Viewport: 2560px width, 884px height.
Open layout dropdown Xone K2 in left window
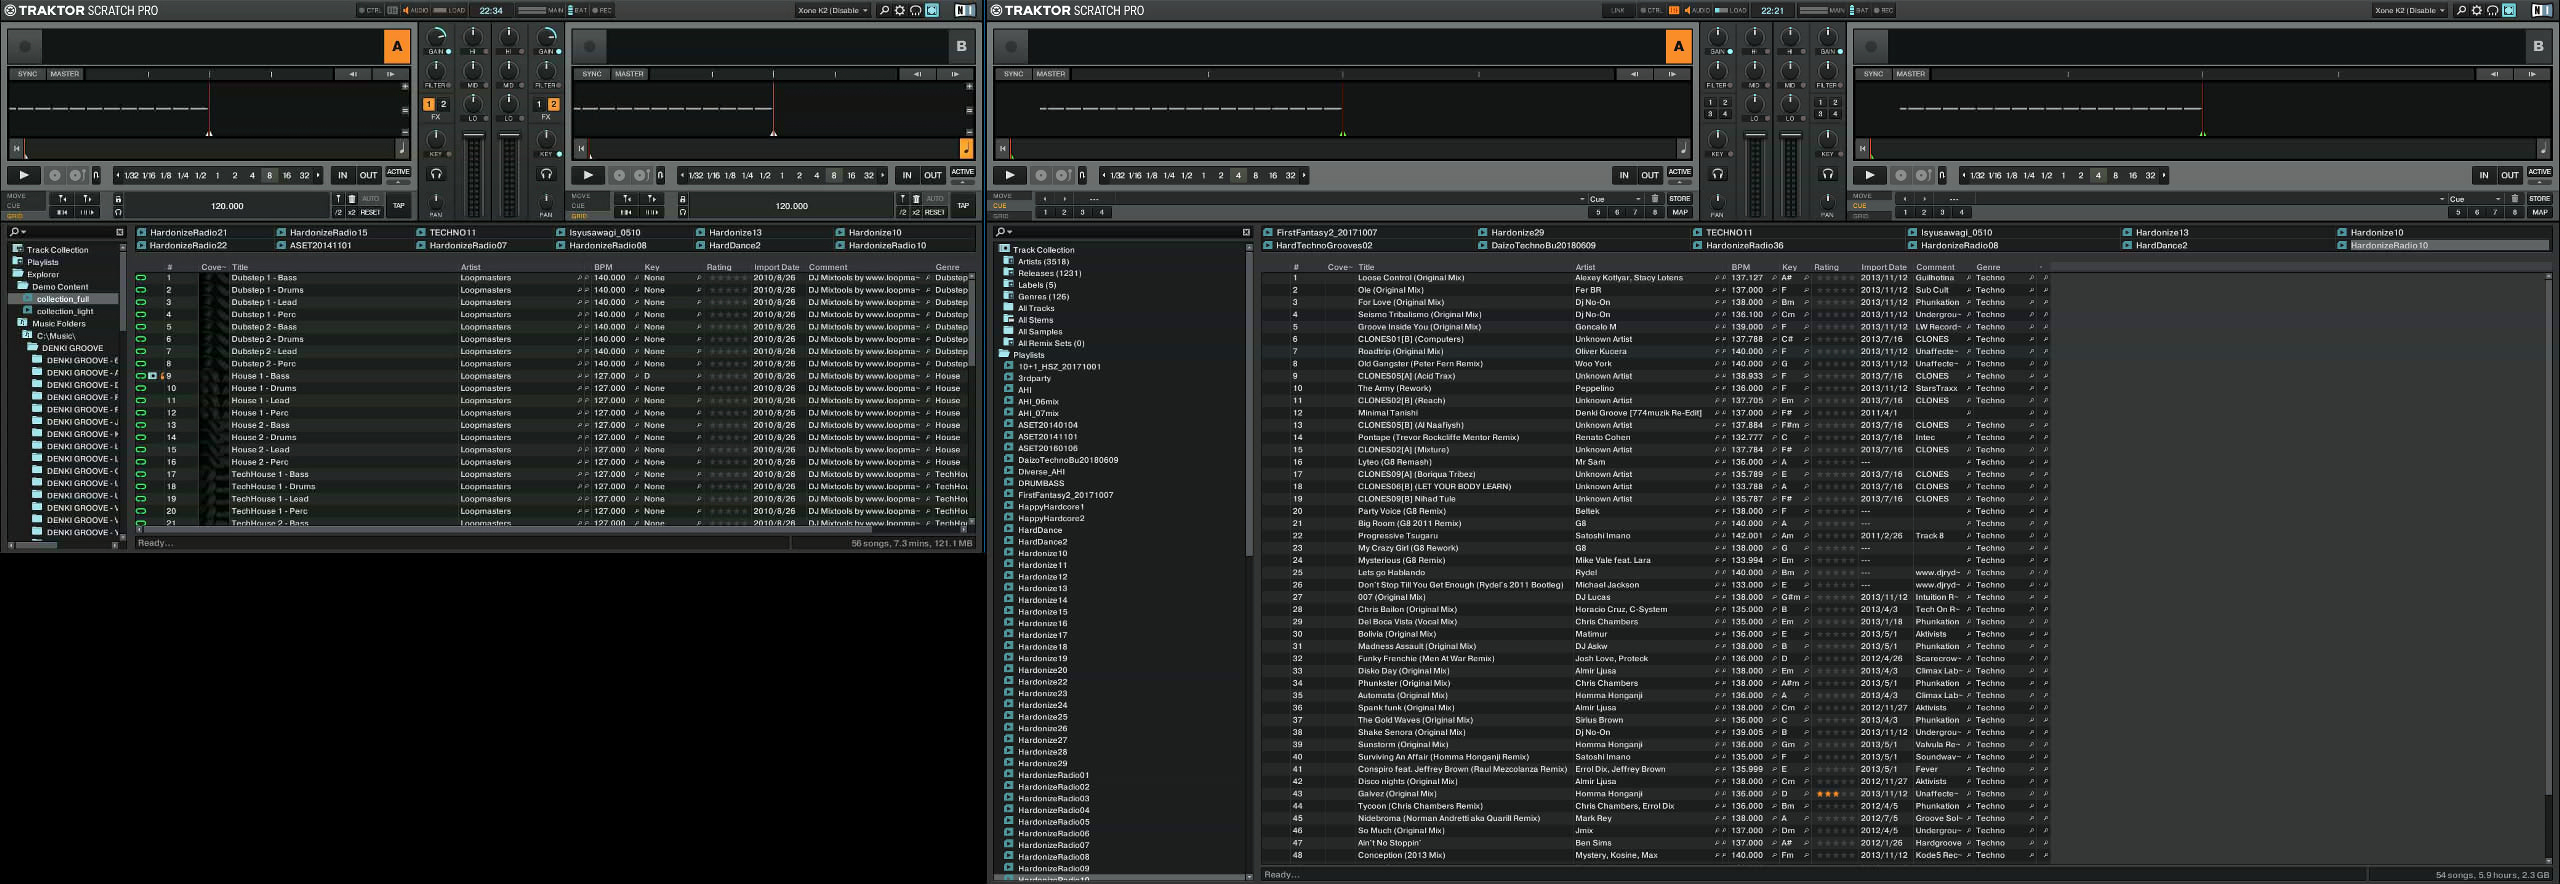(832, 10)
